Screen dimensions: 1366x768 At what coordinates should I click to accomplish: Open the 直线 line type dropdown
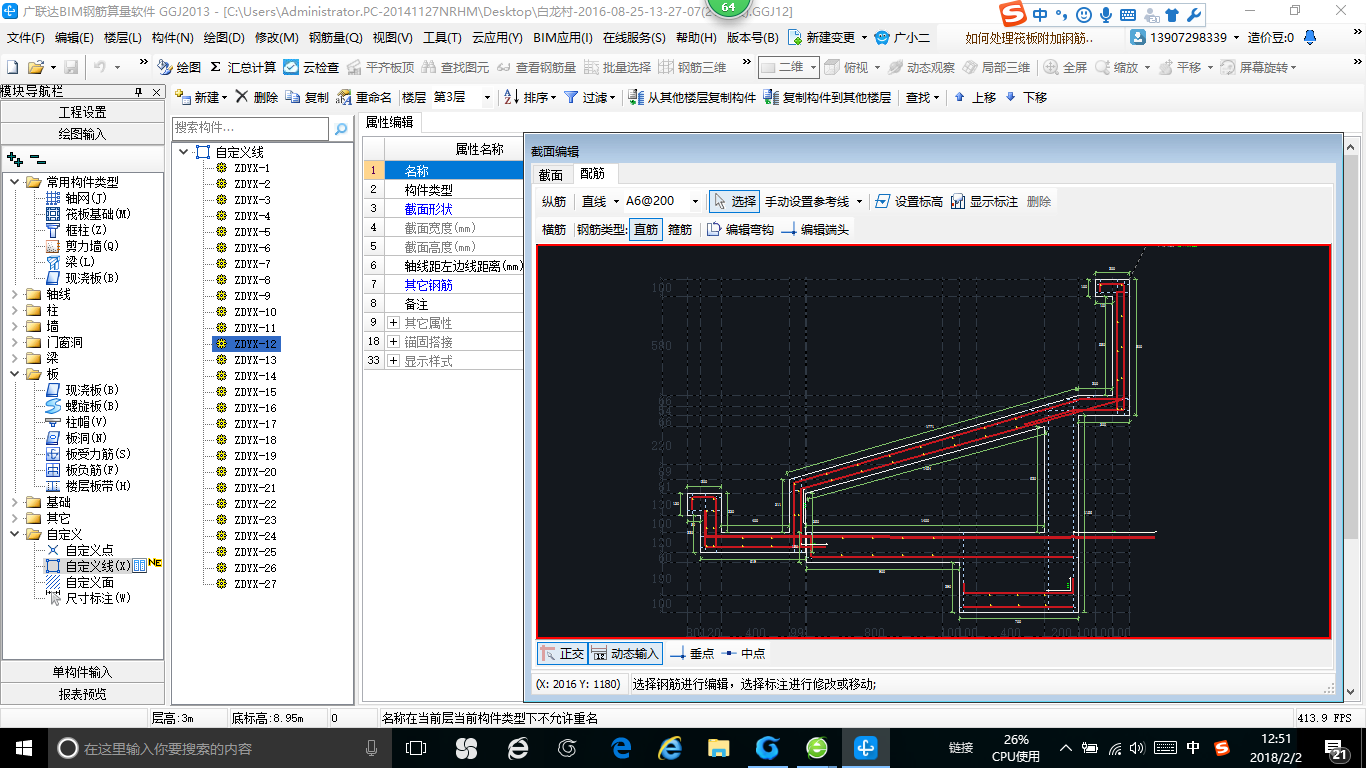(616, 201)
